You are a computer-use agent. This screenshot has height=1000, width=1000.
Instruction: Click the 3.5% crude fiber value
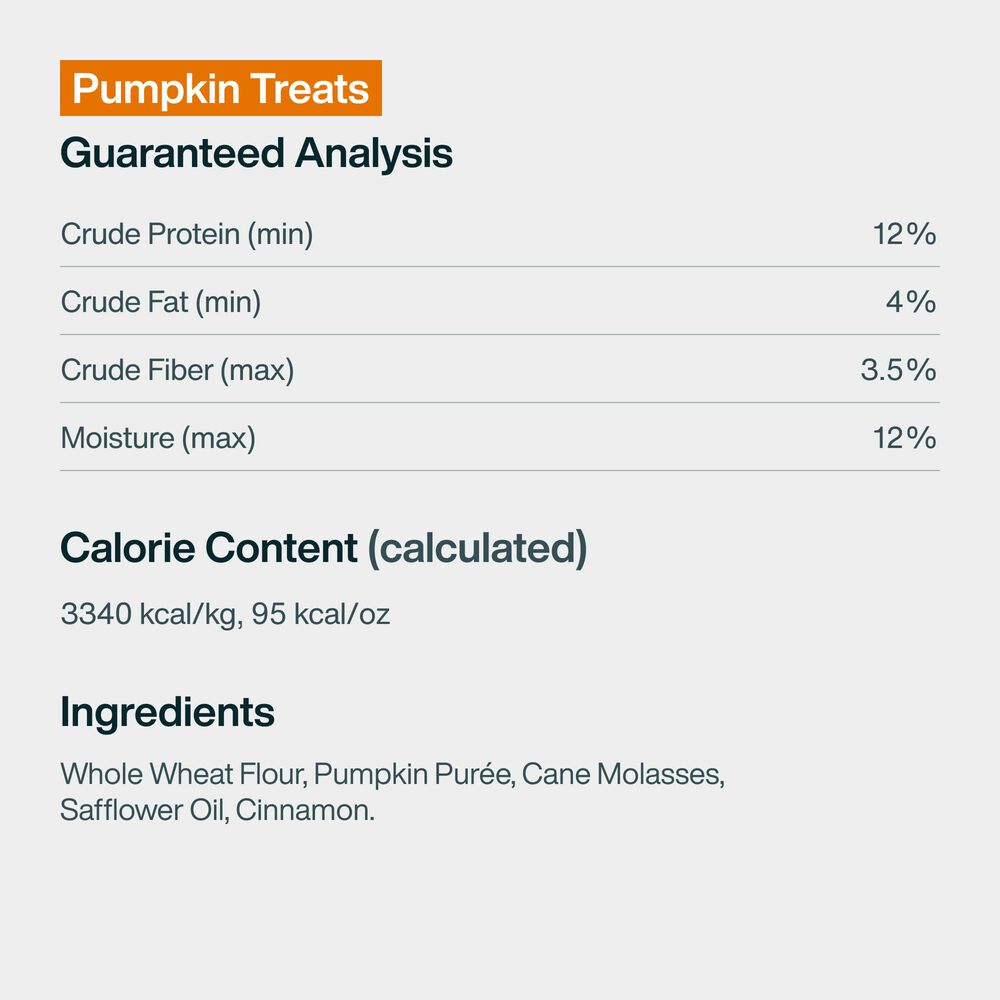pyautogui.click(x=898, y=370)
